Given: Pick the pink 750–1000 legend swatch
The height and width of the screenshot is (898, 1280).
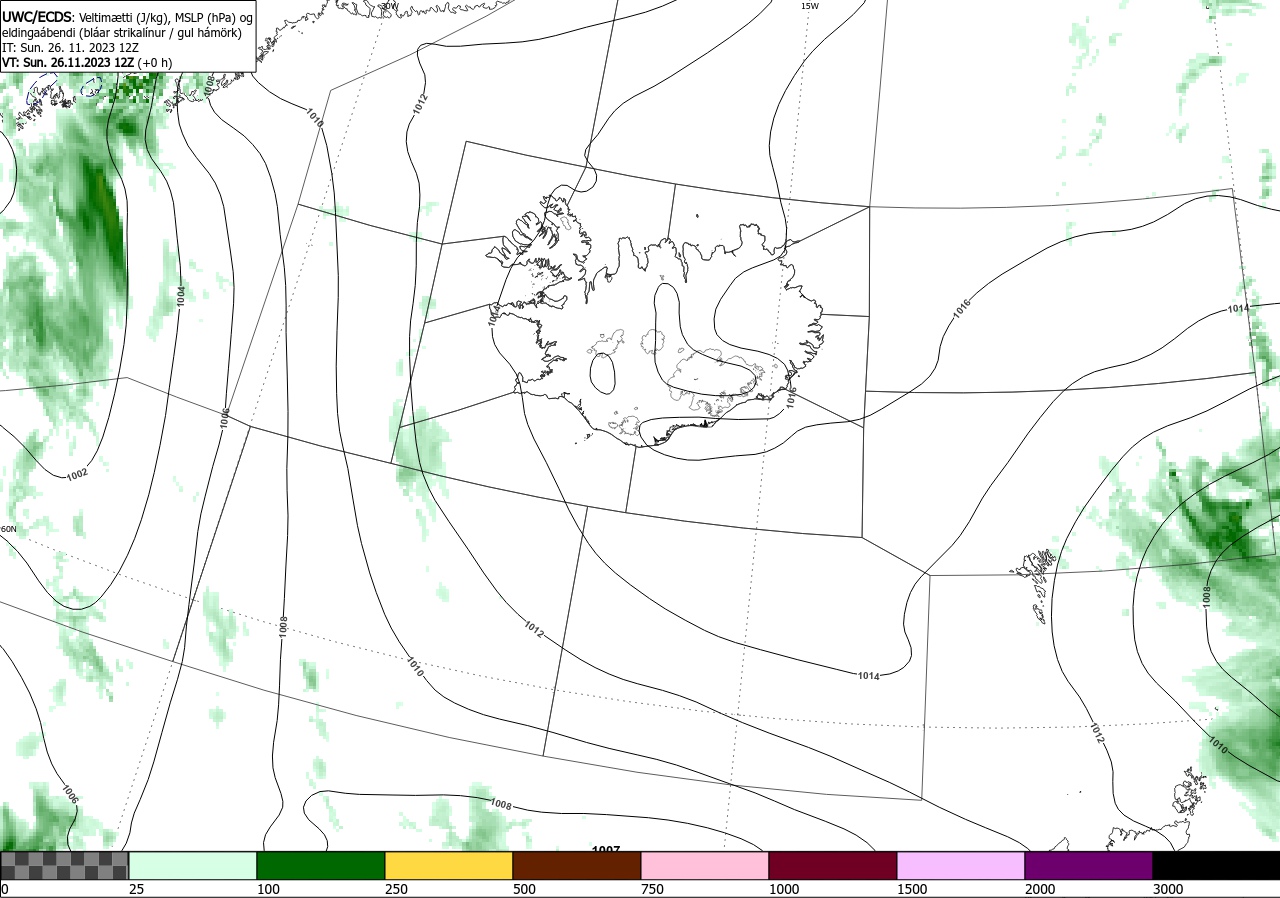Looking at the screenshot, I should [x=705, y=866].
